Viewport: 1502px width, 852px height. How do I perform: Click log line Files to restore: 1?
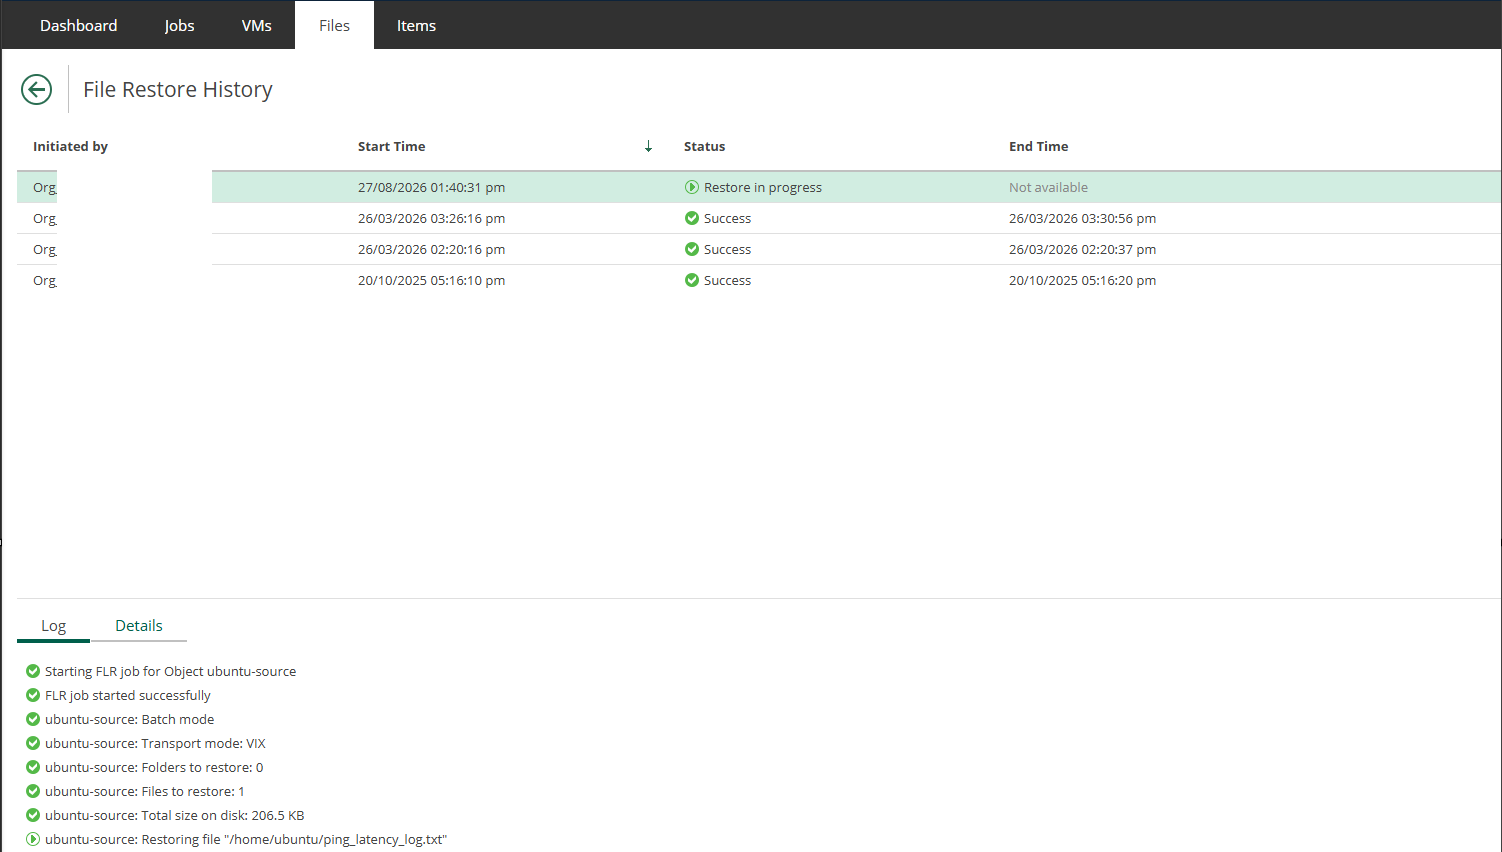click(145, 791)
